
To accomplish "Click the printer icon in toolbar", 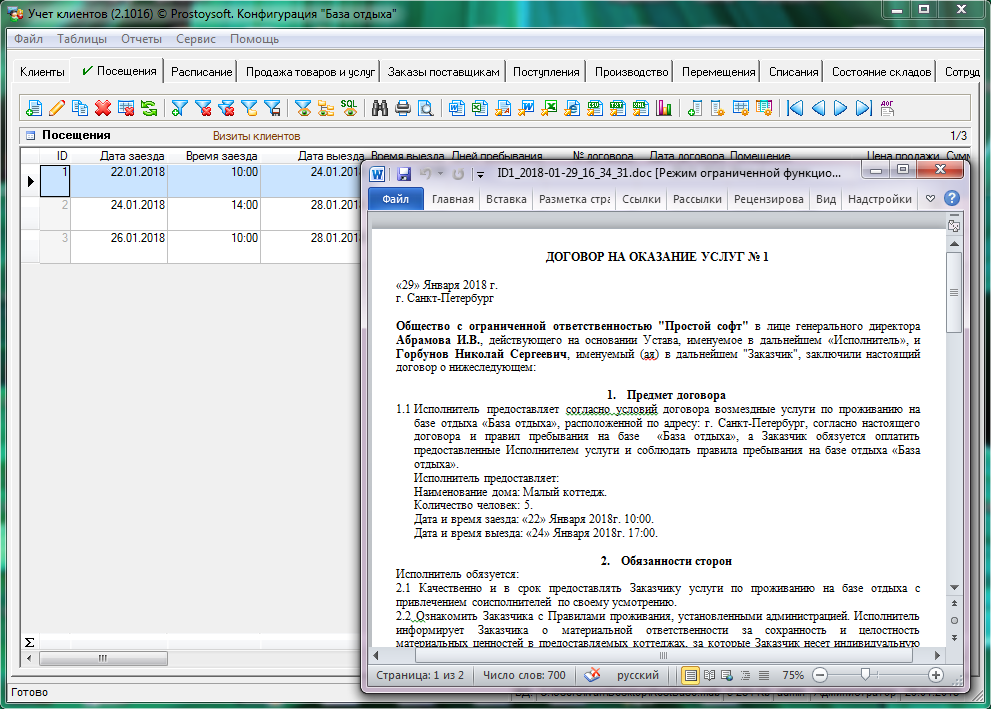I will click(x=403, y=108).
